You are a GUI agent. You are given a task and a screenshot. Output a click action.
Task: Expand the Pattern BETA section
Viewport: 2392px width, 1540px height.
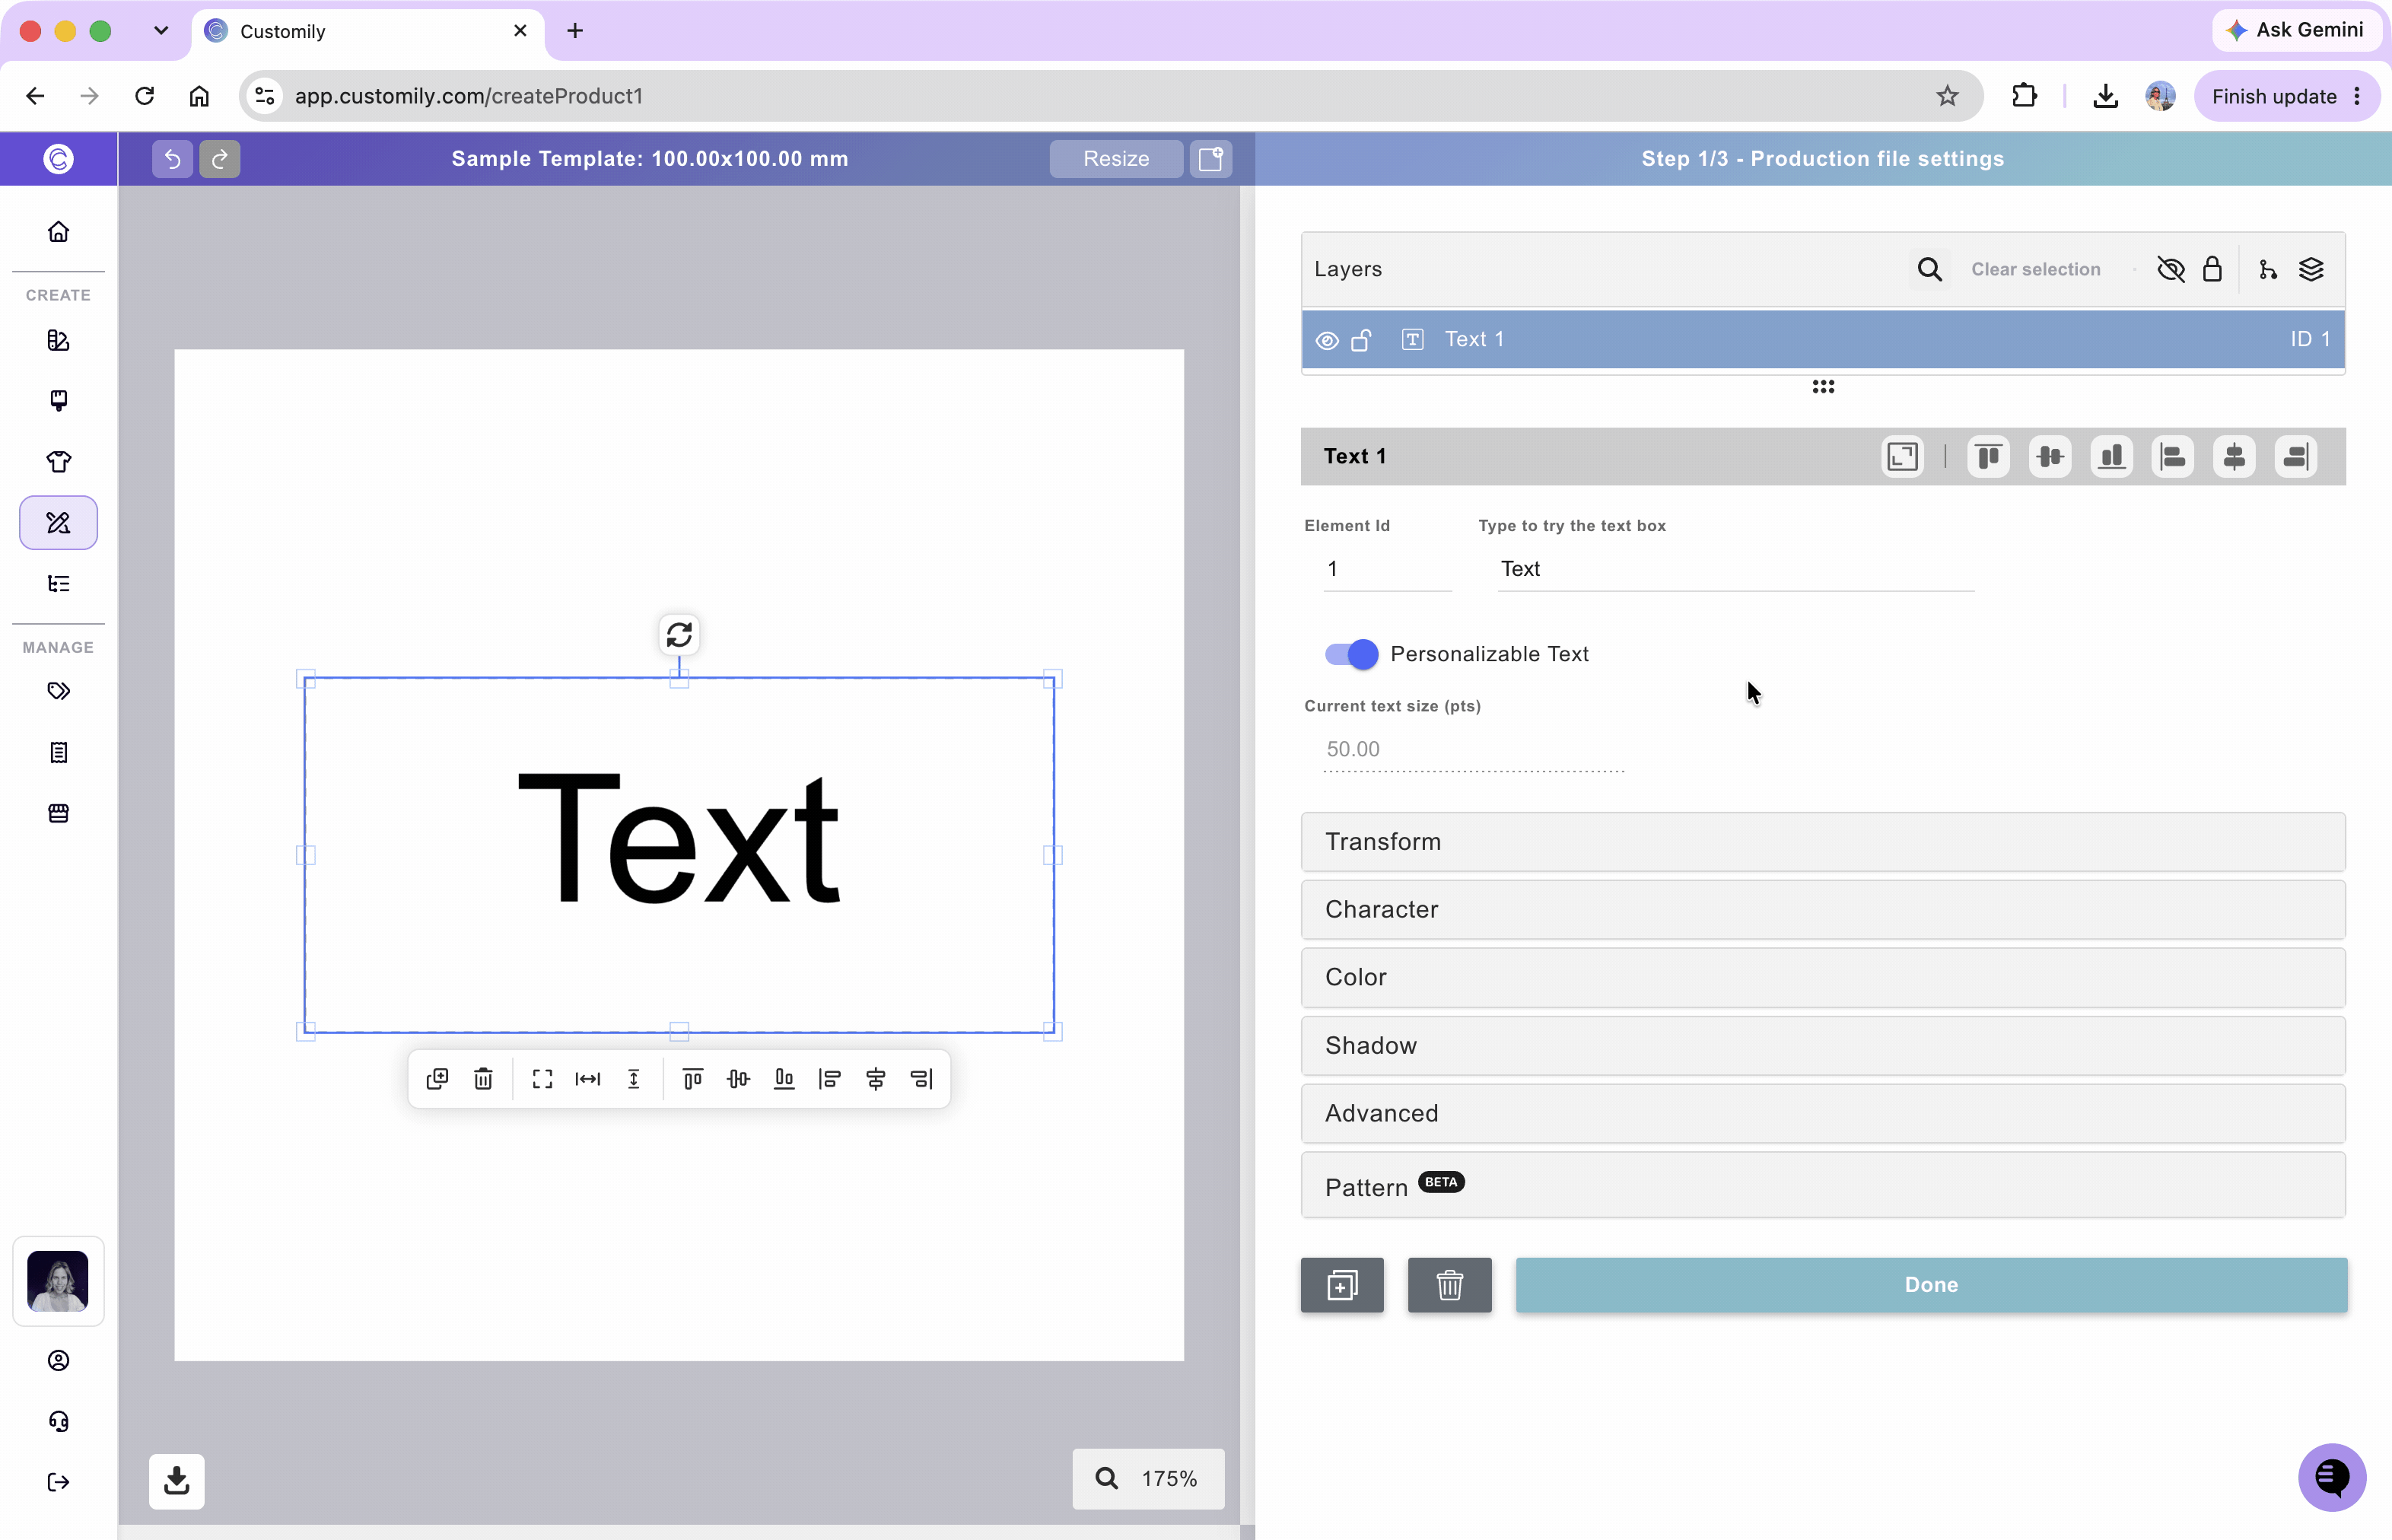1822,1185
